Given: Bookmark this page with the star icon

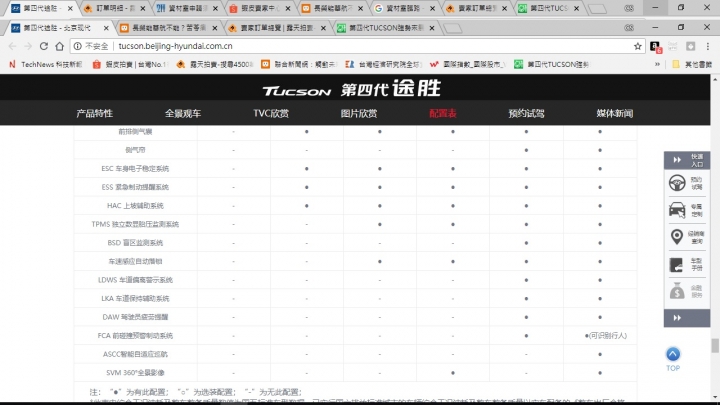Looking at the screenshot, I should coord(637,46).
